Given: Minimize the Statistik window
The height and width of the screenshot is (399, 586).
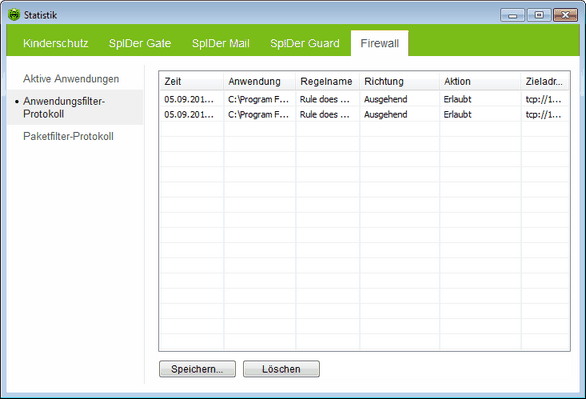Looking at the screenshot, I should coord(512,15).
